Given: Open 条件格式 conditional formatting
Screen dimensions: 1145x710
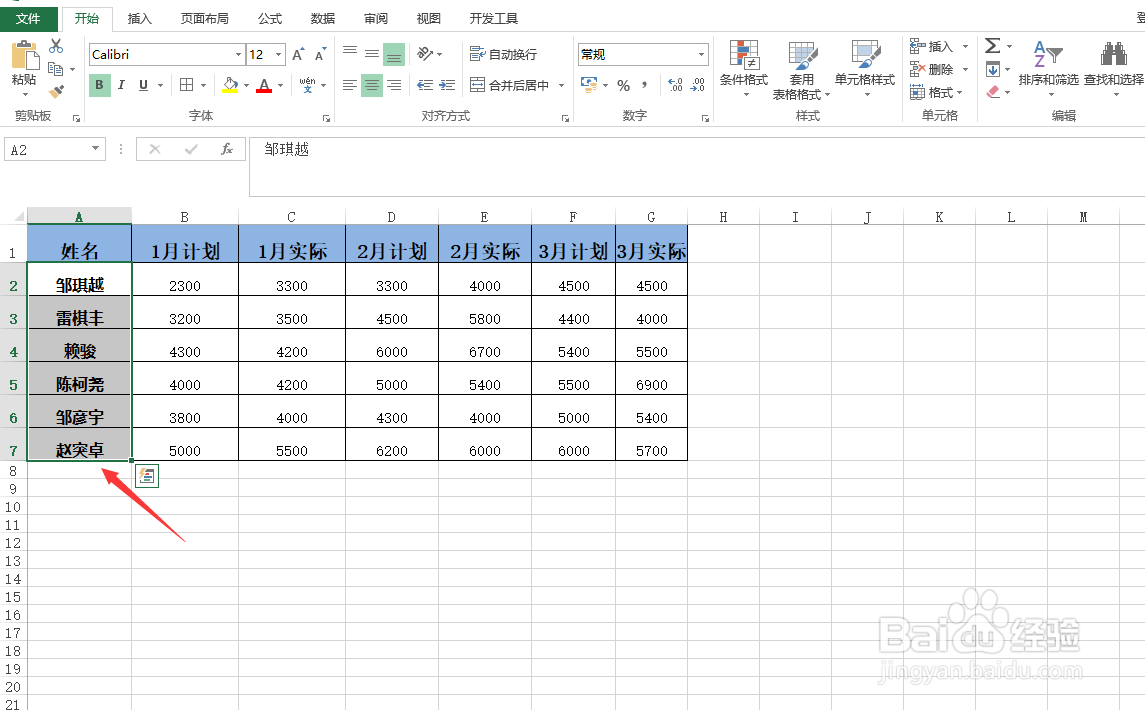Looking at the screenshot, I should pos(744,69).
